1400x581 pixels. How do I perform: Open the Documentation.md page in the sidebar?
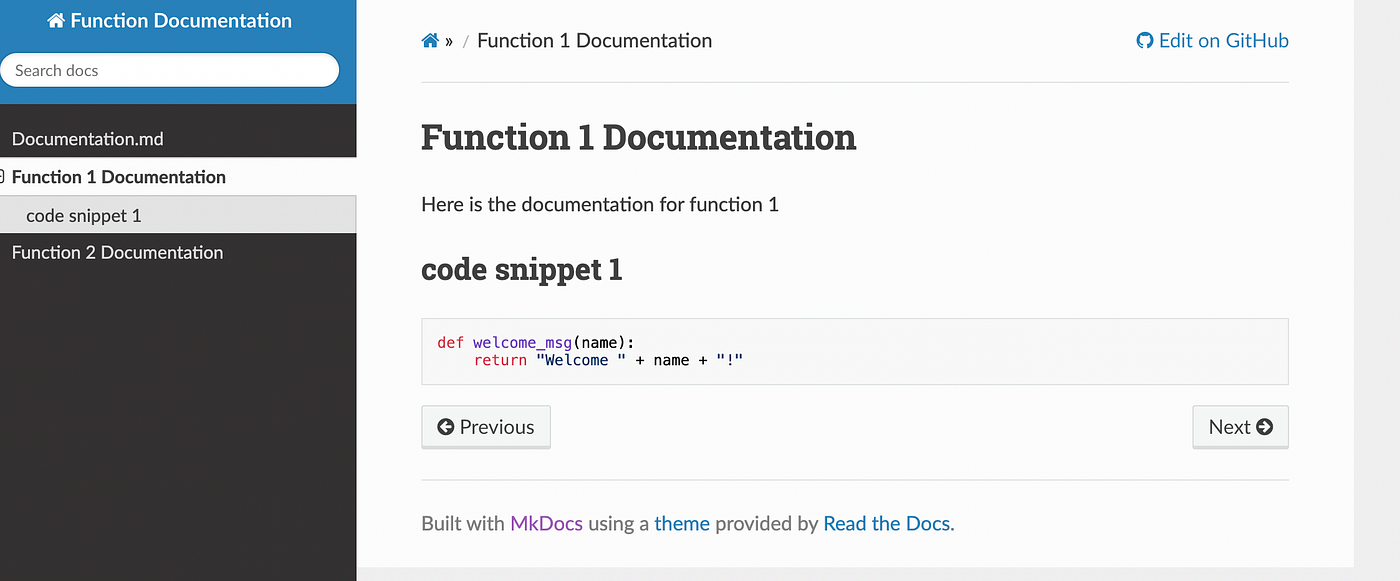point(87,139)
